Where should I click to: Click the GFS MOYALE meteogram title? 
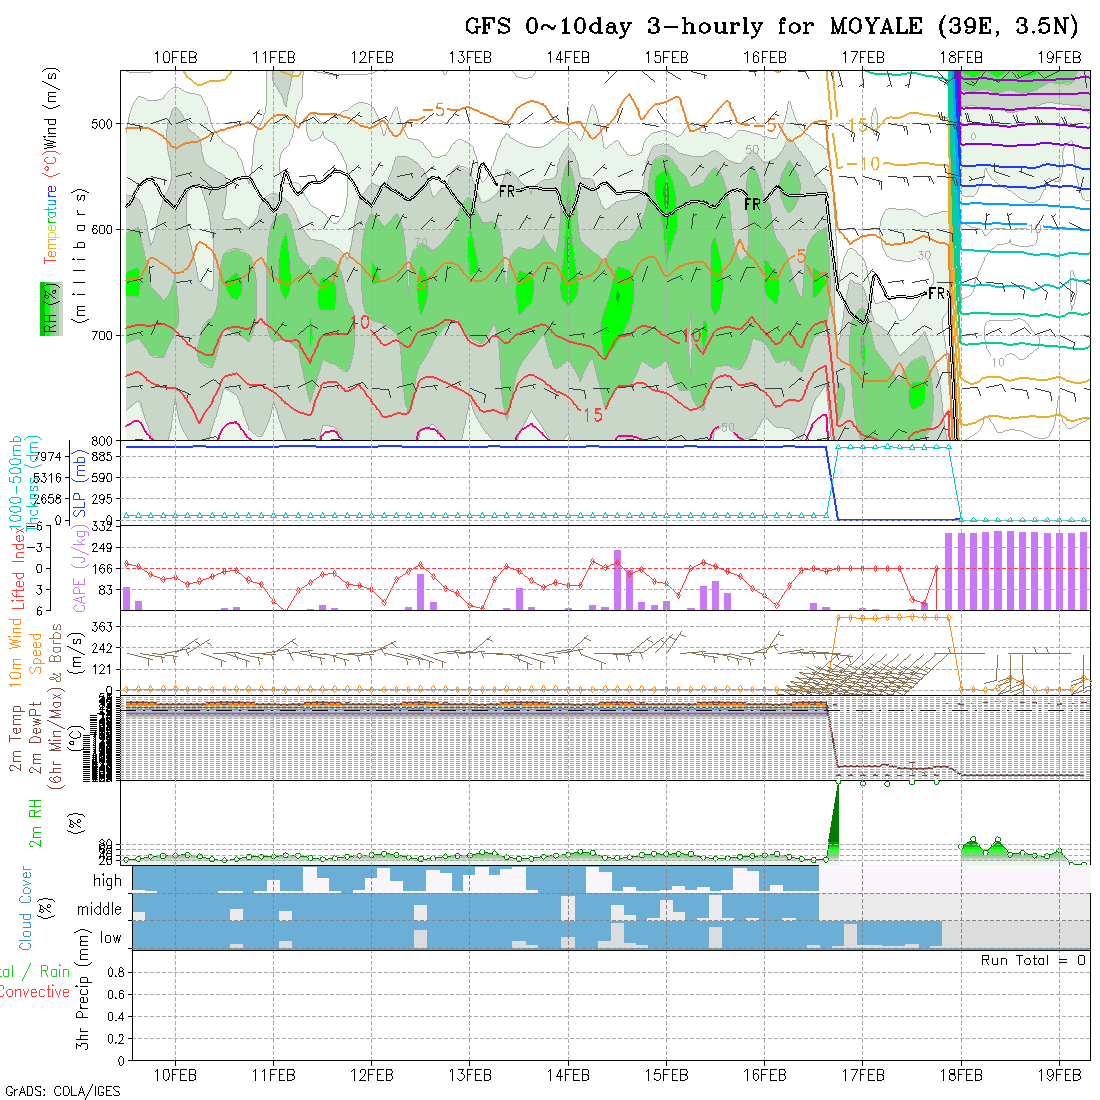(771, 26)
